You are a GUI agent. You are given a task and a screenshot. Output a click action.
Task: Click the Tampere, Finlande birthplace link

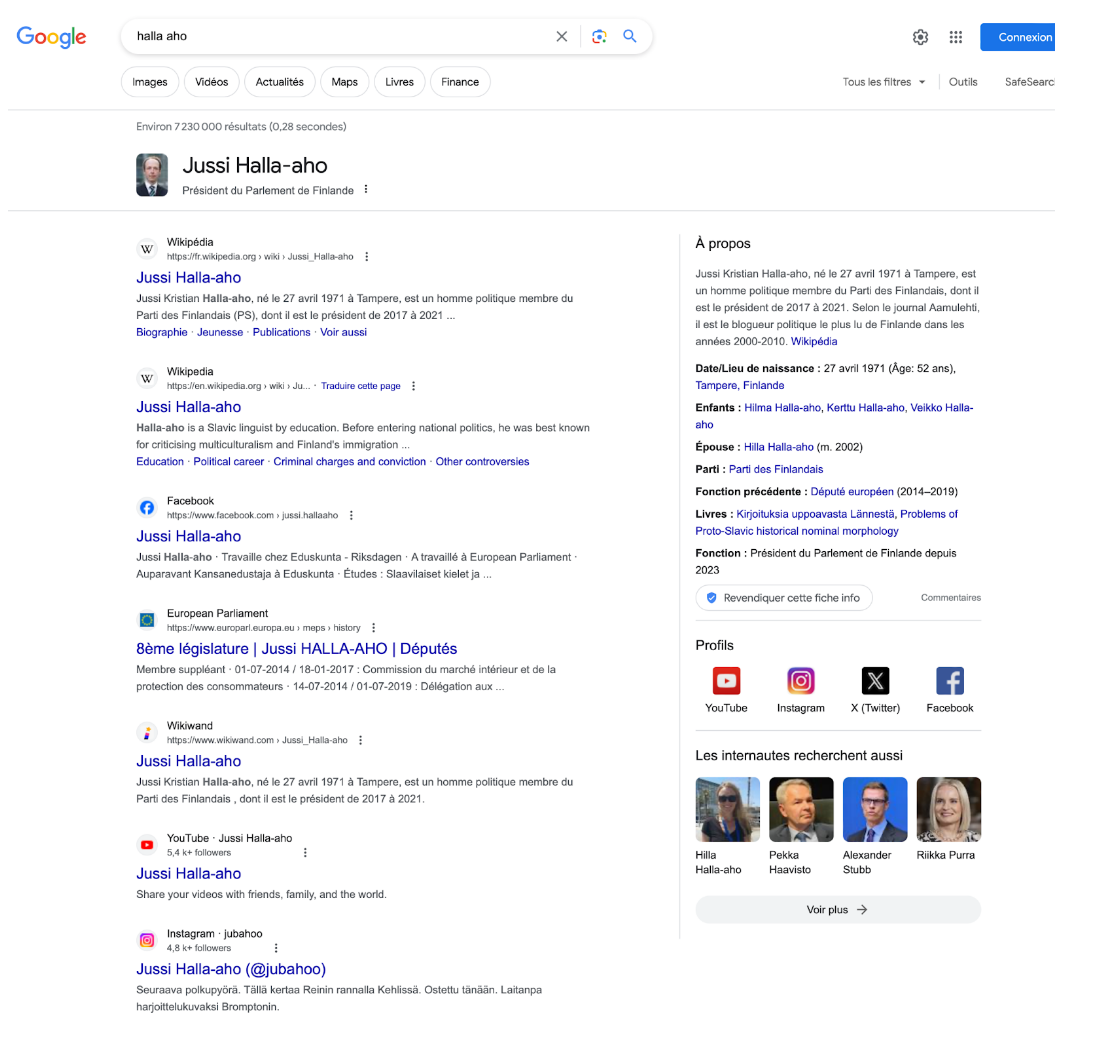coord(740,386)
